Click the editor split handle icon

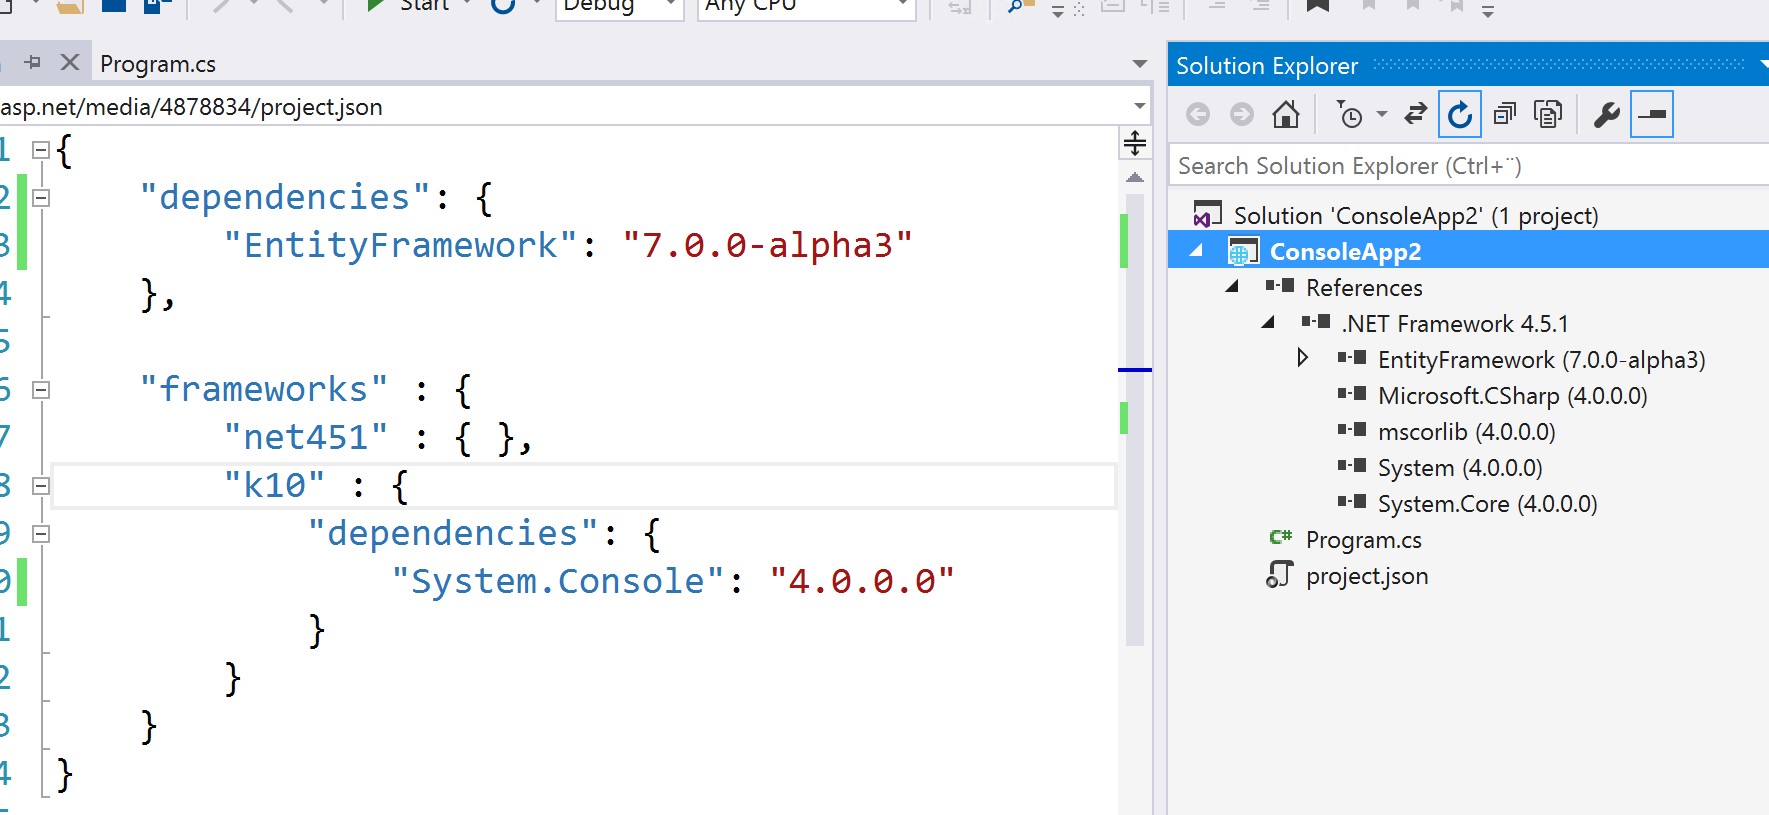(1134, 143)
